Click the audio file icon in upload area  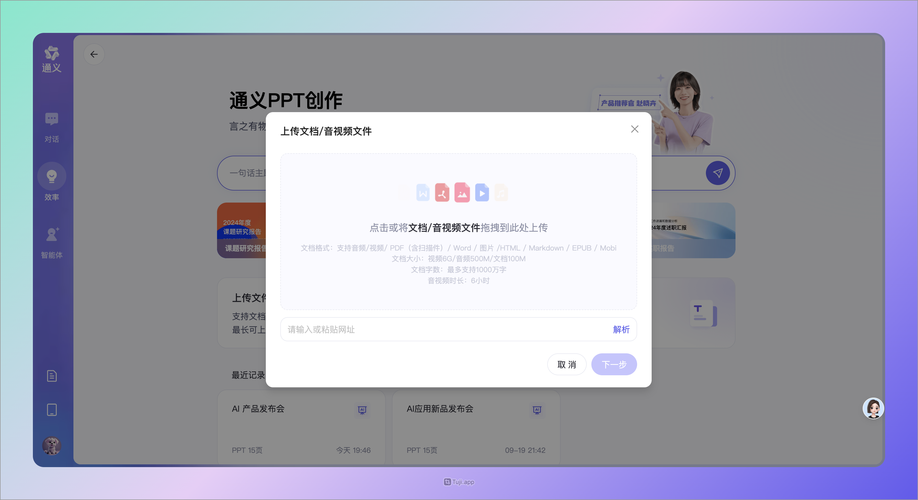click(501, 192)
